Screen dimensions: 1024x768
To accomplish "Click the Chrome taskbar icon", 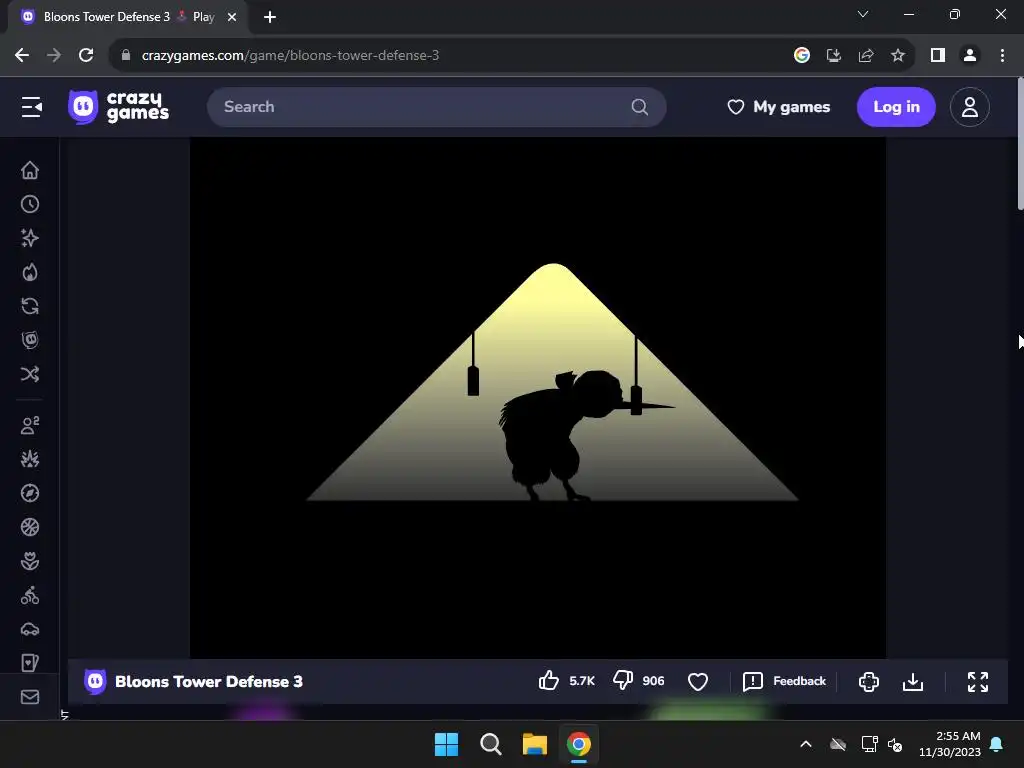I will (579, 744).
